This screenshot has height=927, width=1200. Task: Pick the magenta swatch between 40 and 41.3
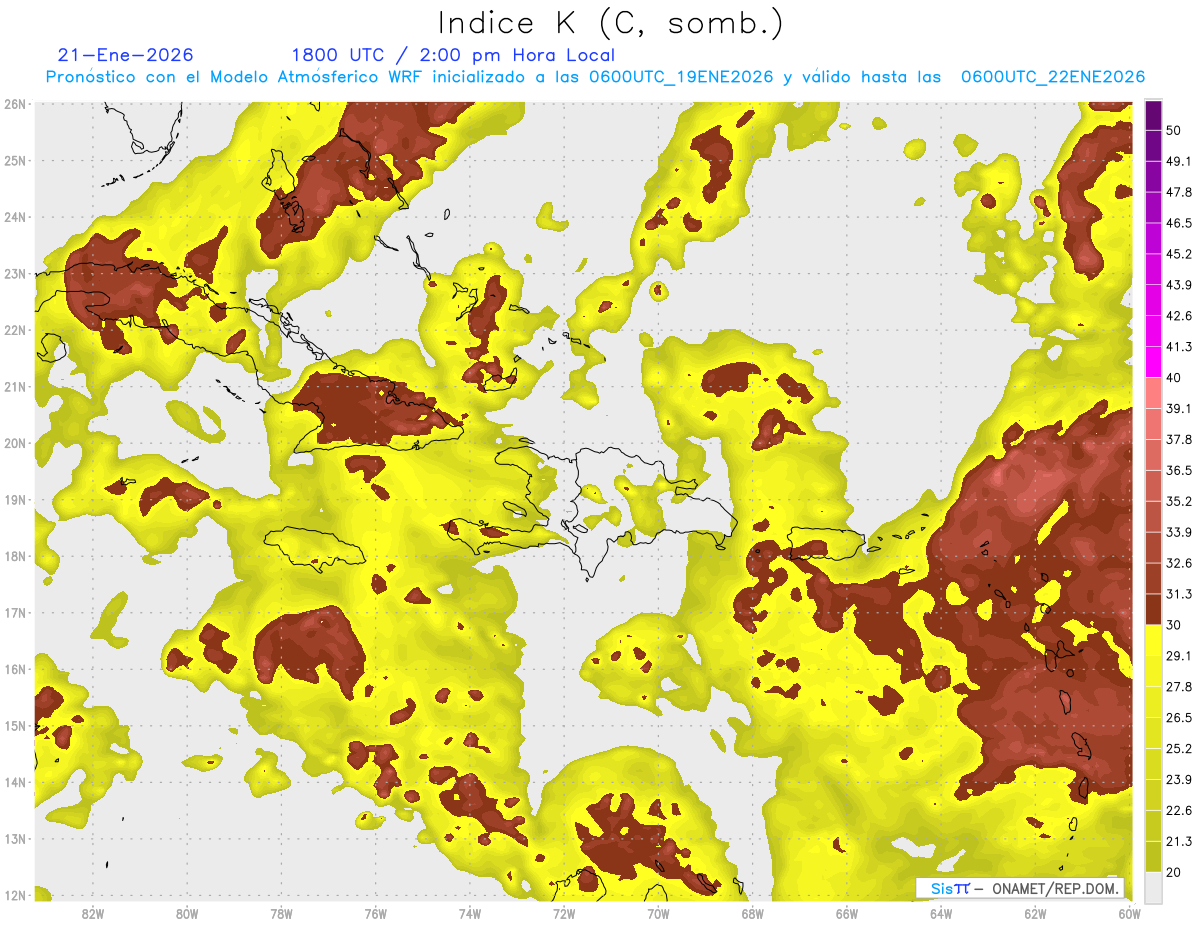(1153, 362)
